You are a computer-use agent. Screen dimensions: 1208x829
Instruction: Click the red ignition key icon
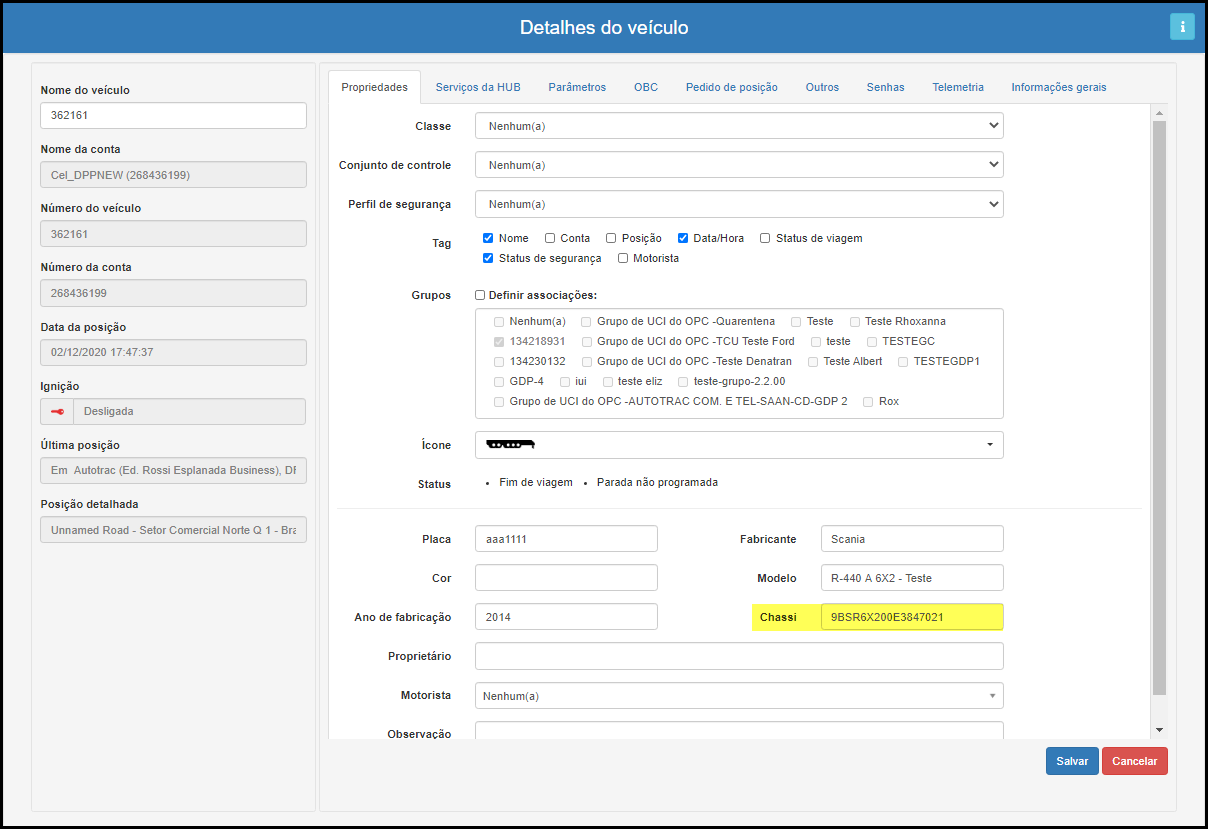[57, 411]
